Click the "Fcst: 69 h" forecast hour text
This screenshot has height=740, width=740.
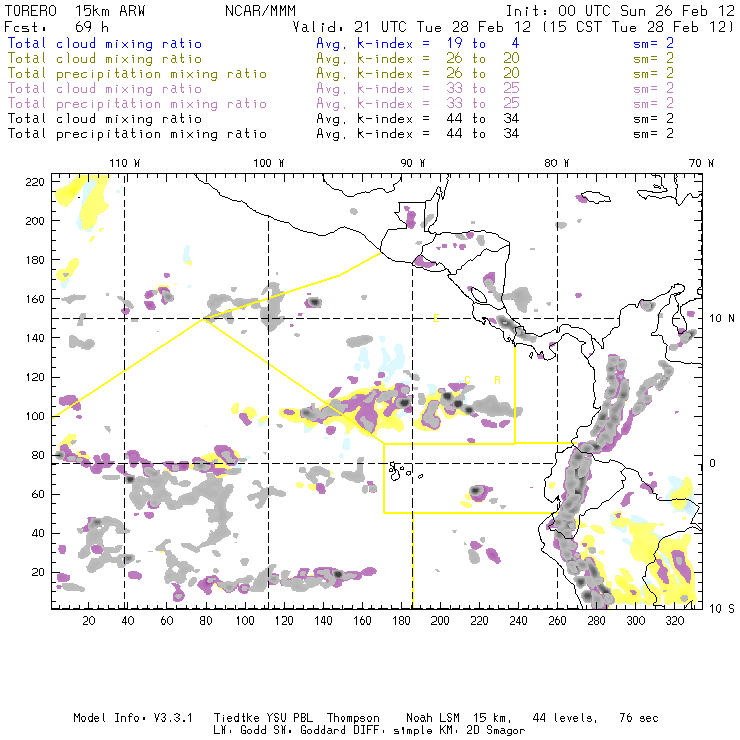point(56,26)
